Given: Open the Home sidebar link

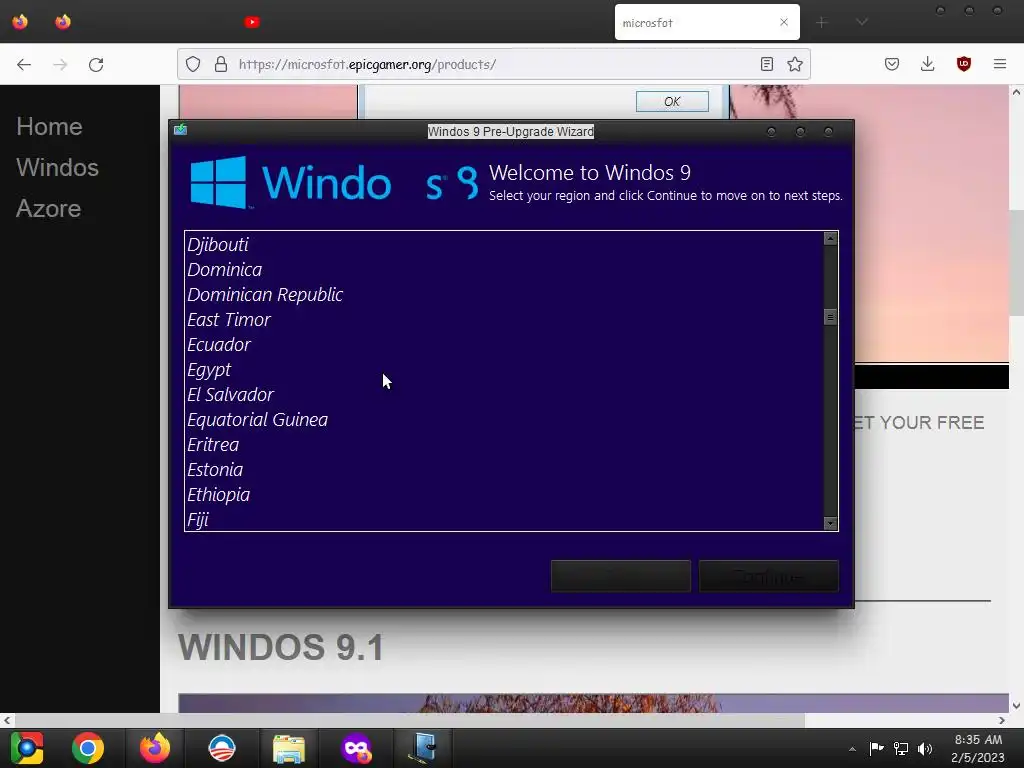Looking at the screenshot, I should [x=50, y=126].
